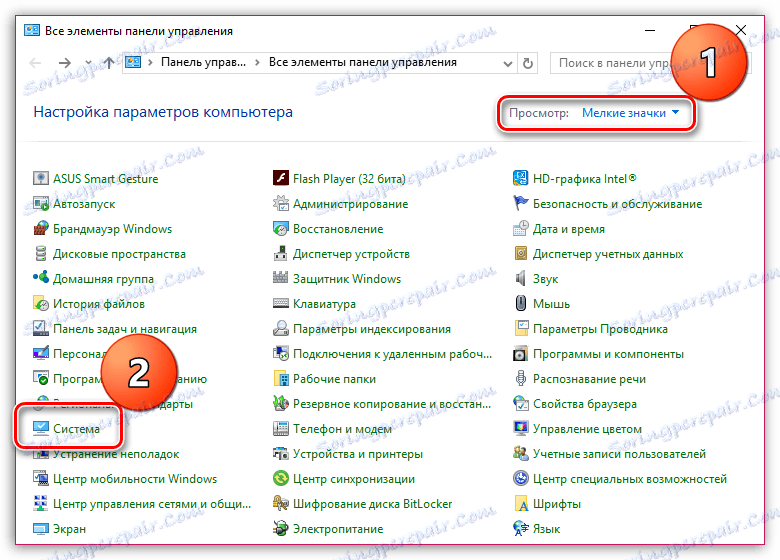Open the Свойства браузера link

(585, 403)
